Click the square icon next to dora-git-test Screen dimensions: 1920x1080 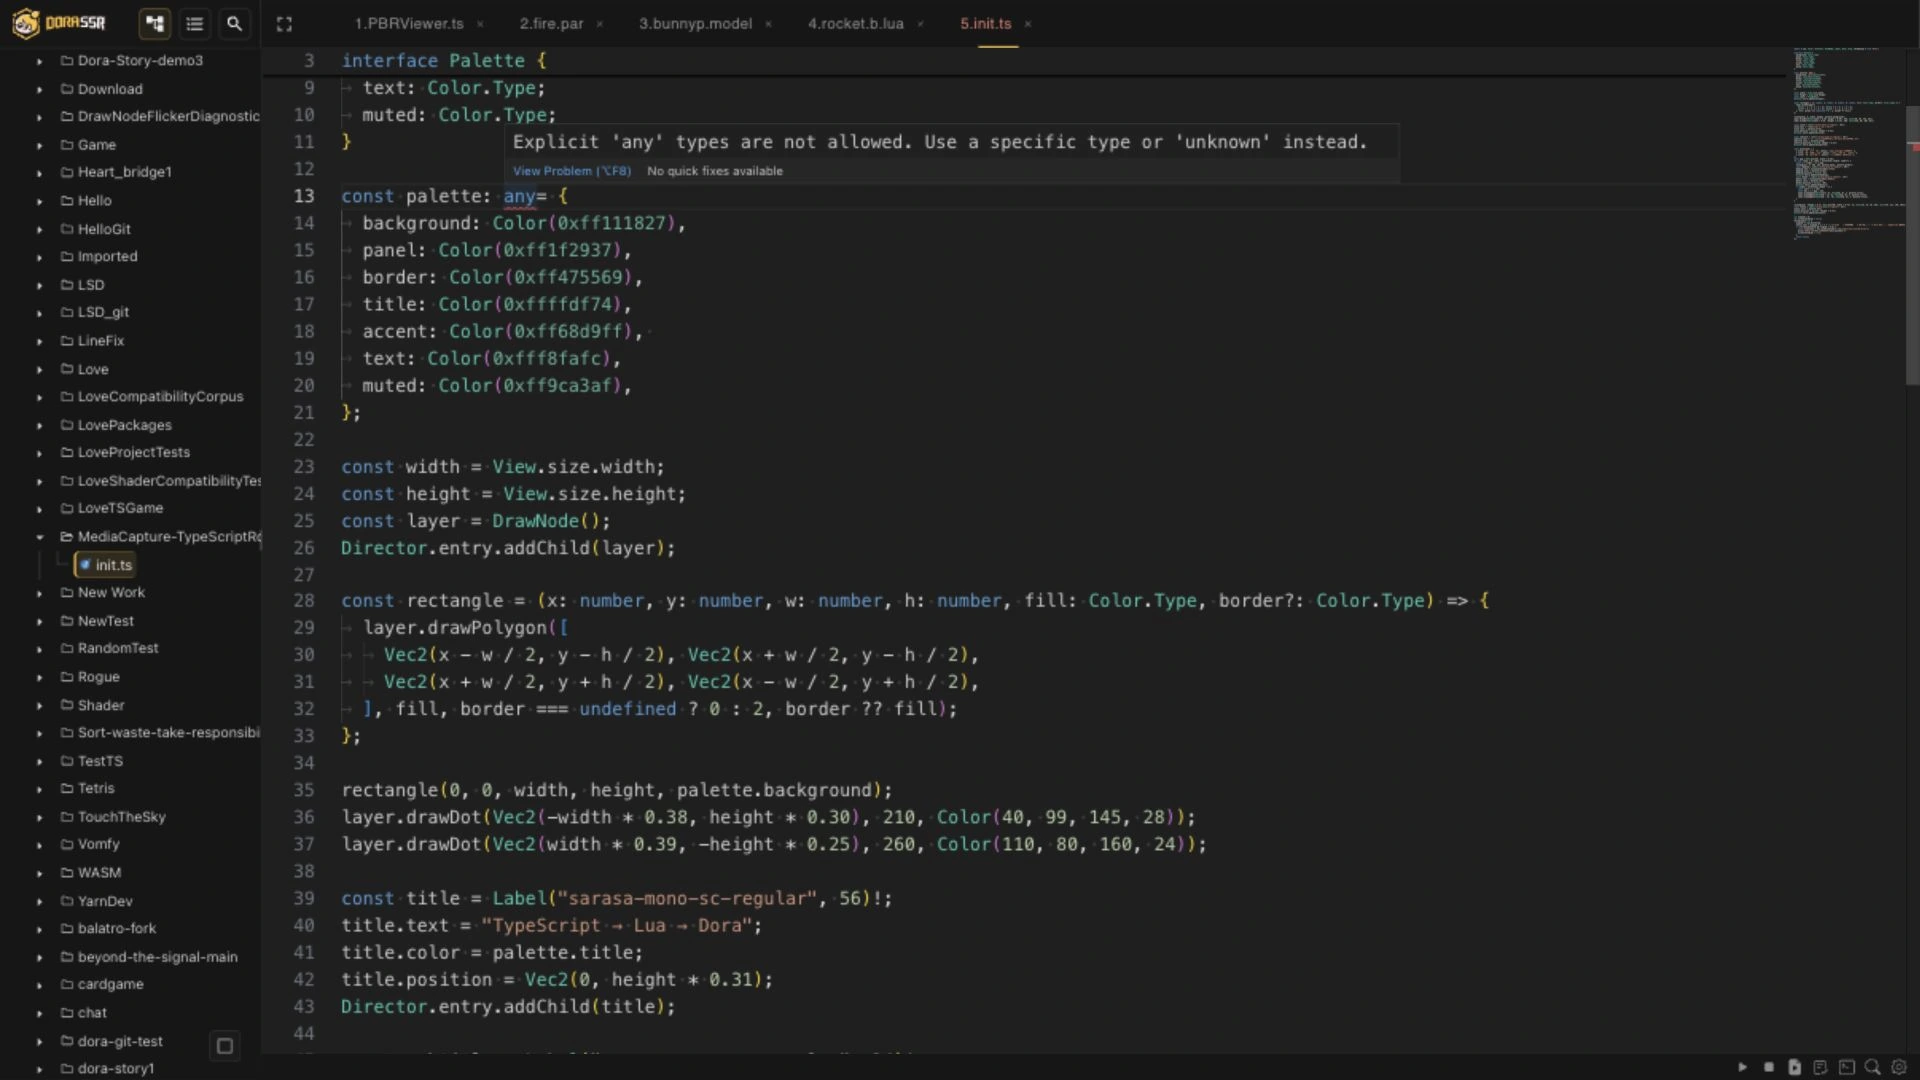click(225, 1046)
